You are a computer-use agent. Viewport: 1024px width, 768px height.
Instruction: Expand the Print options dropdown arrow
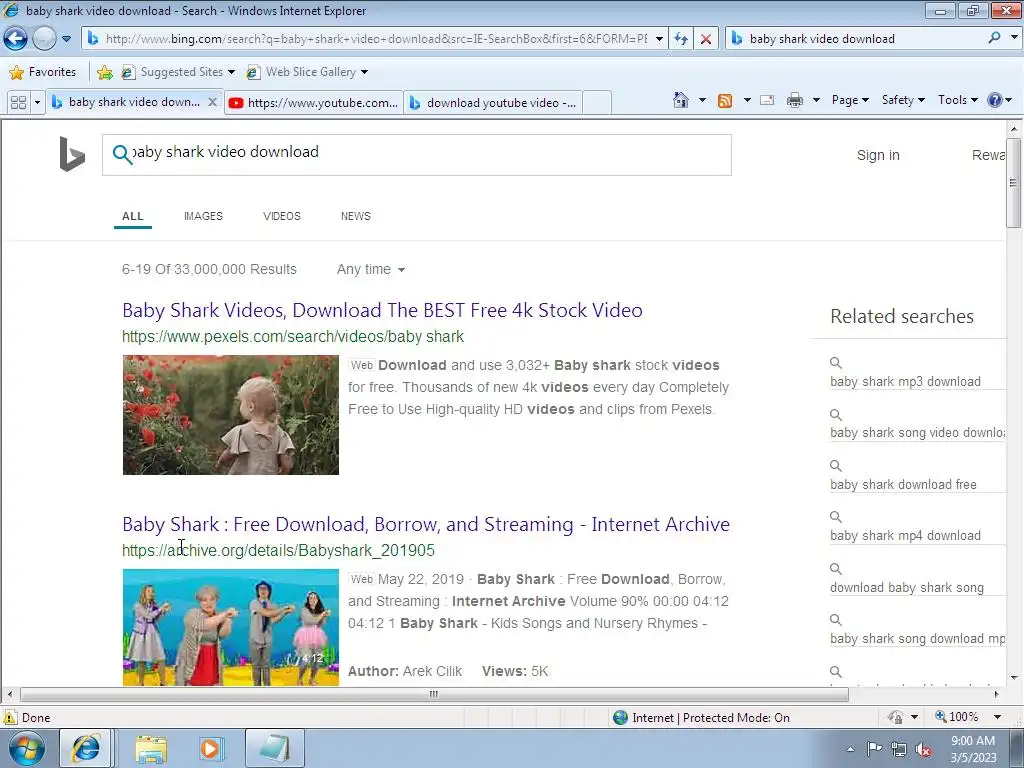tap(816, 100)
